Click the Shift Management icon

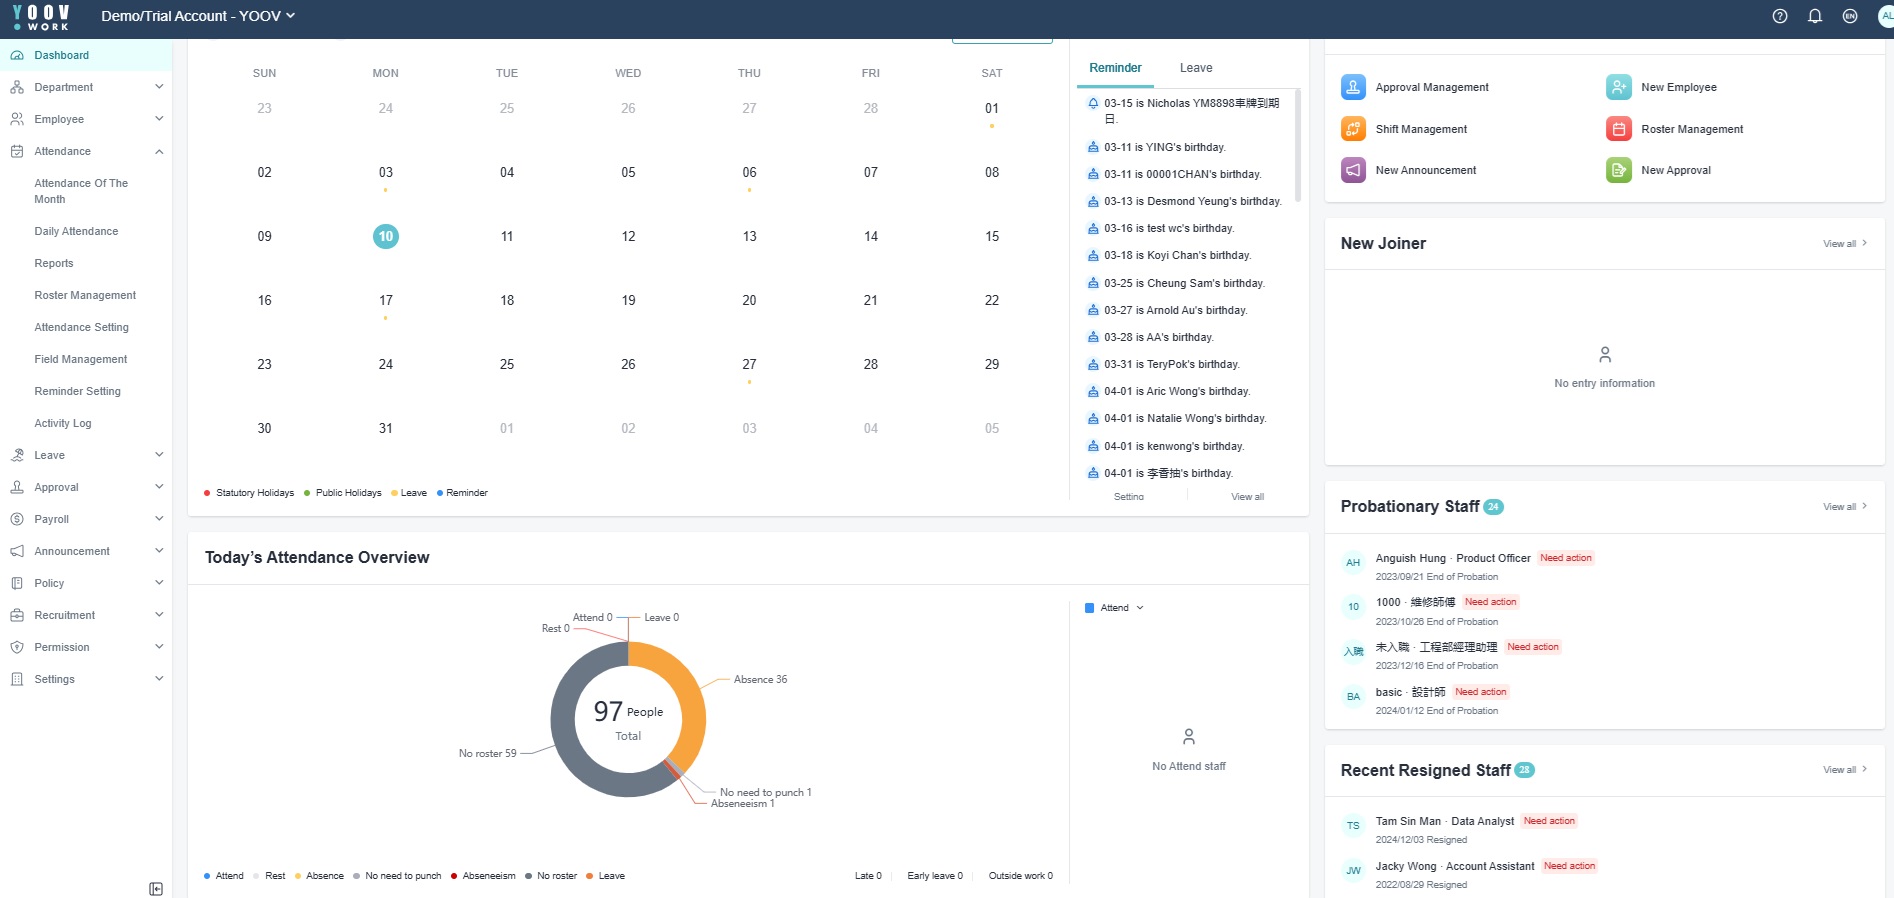1353,129
